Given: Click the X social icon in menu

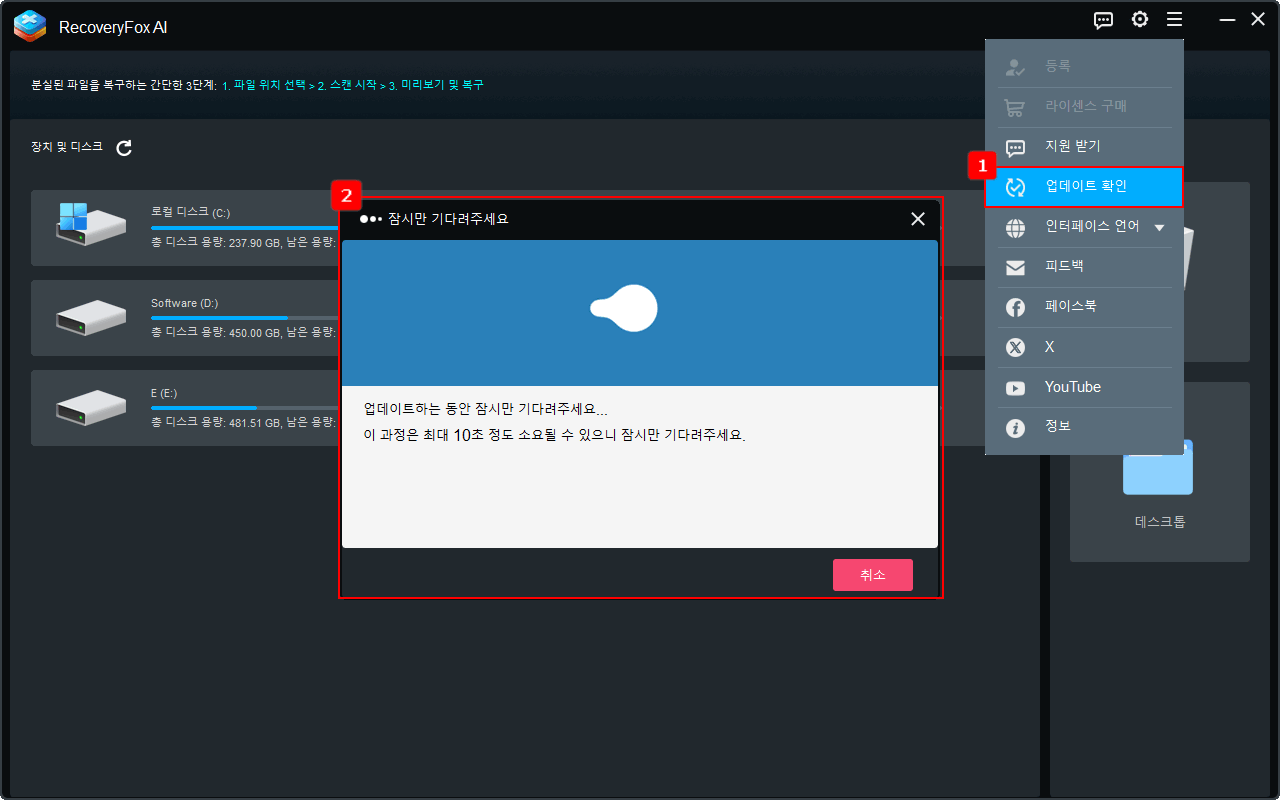Looking at the screenshot, I should pos(1015,347).
